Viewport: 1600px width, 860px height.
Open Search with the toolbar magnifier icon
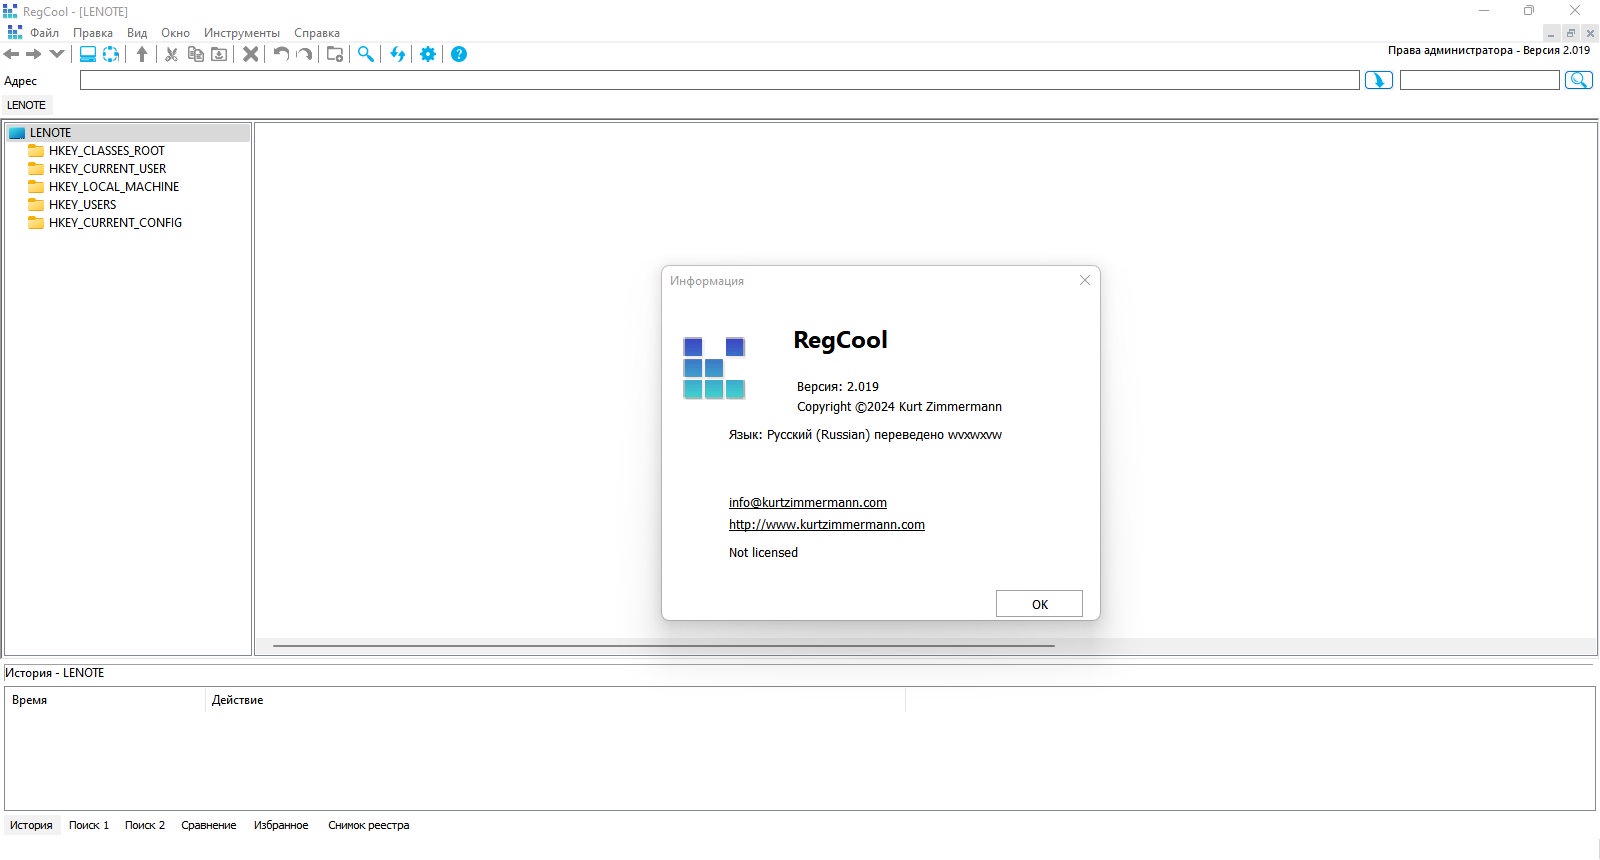[366, 54]
